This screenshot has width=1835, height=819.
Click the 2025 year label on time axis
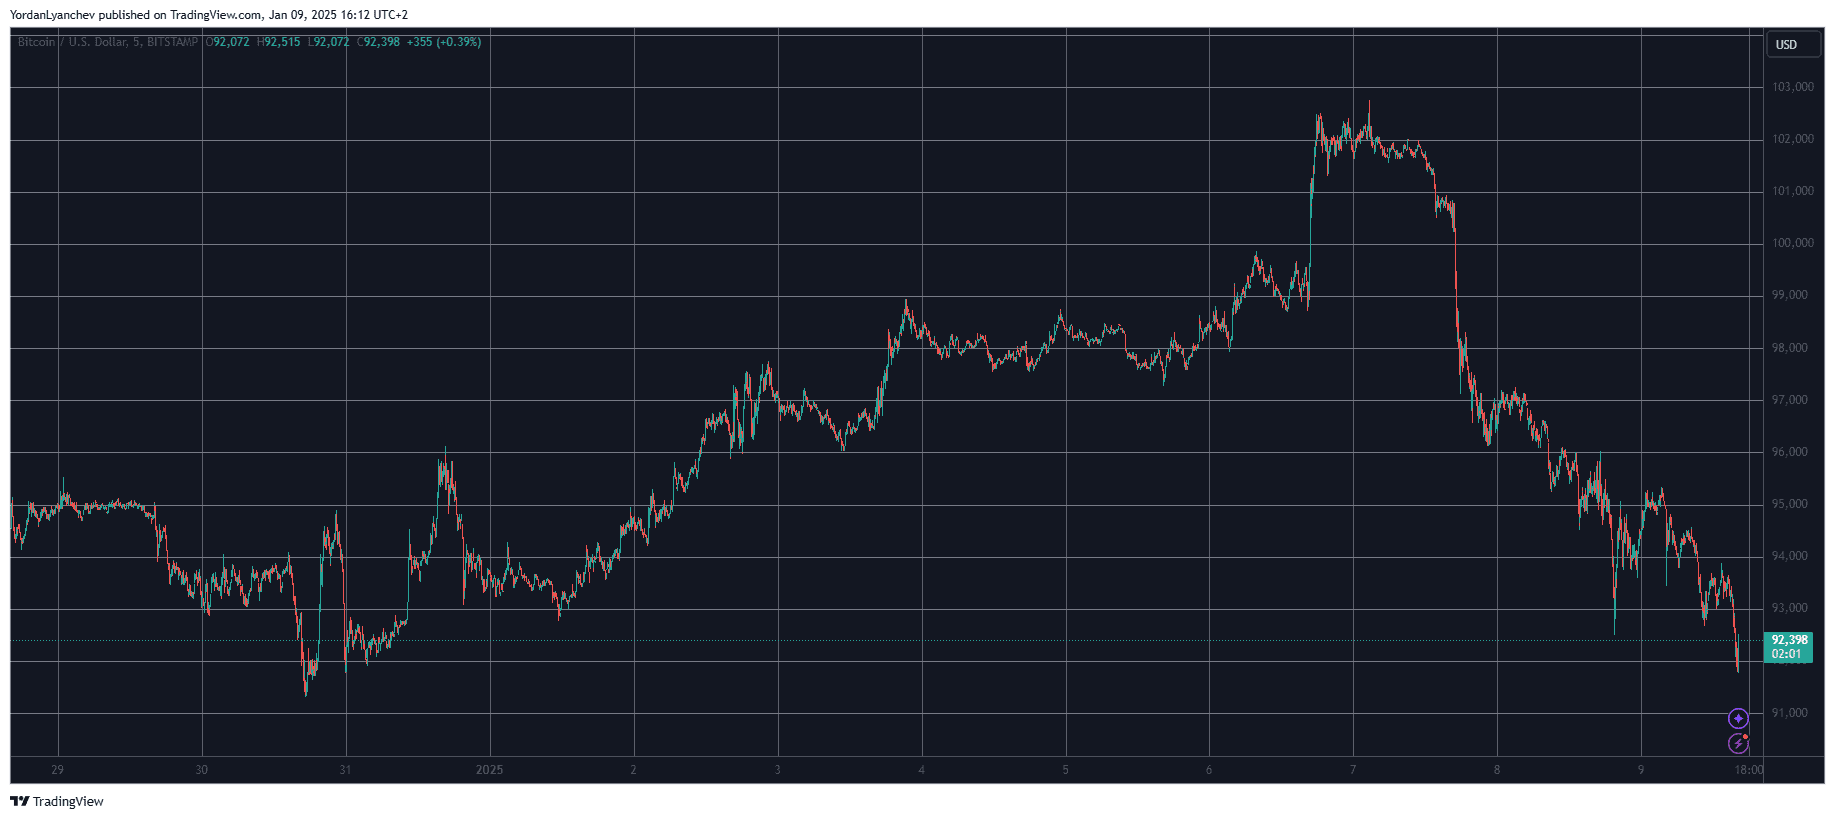pyautogui.click(x=490, y=770)
